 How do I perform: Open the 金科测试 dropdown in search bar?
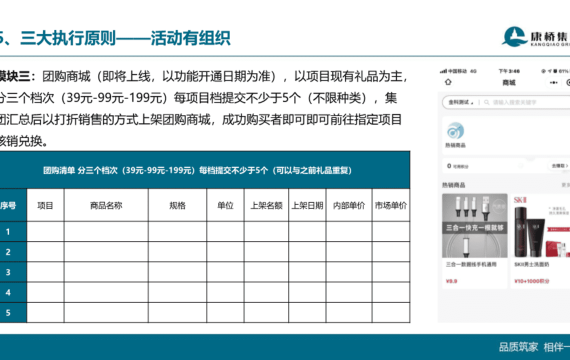pyautogui.click(x=461, y=103)
